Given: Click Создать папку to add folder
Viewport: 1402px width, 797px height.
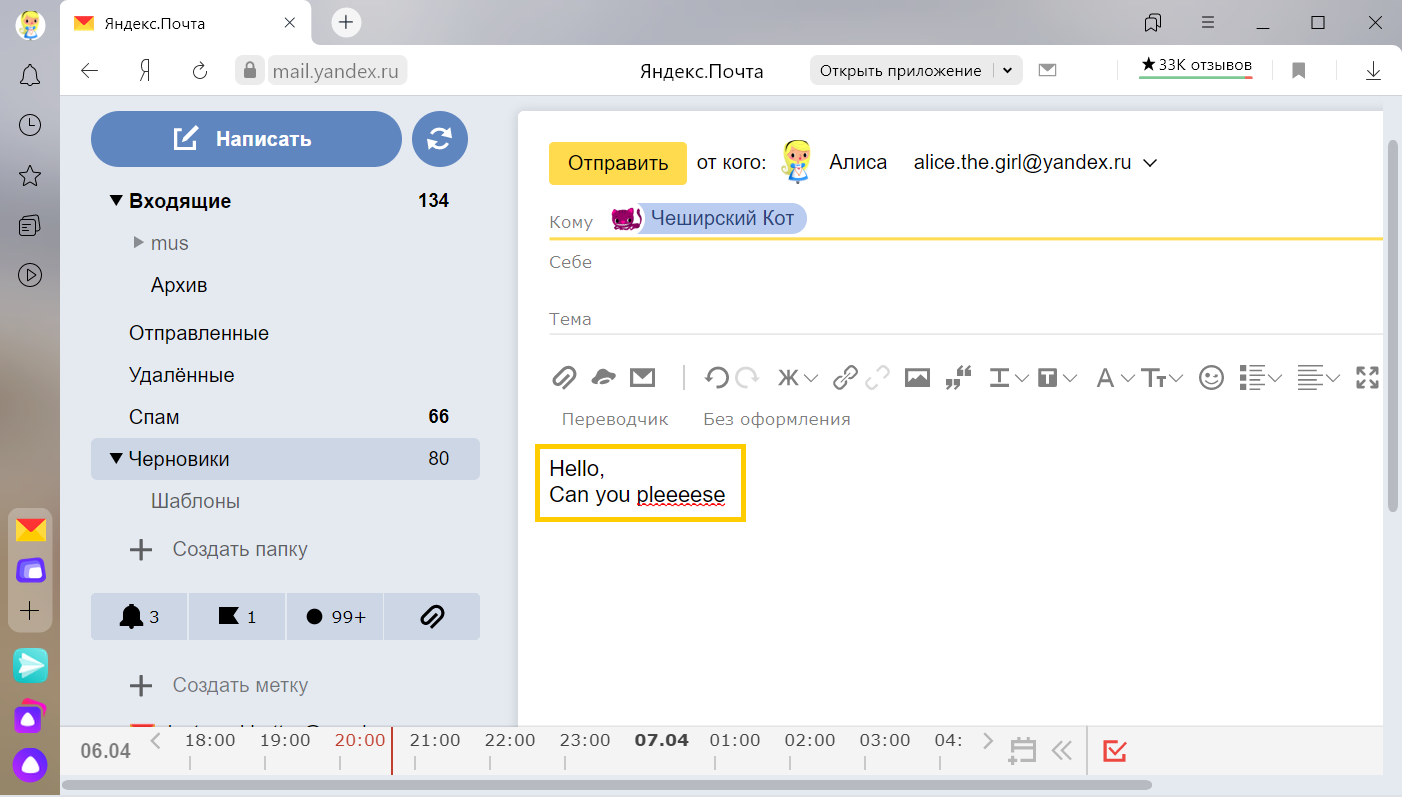Looking at the screenshot, I should pos(220,549).
